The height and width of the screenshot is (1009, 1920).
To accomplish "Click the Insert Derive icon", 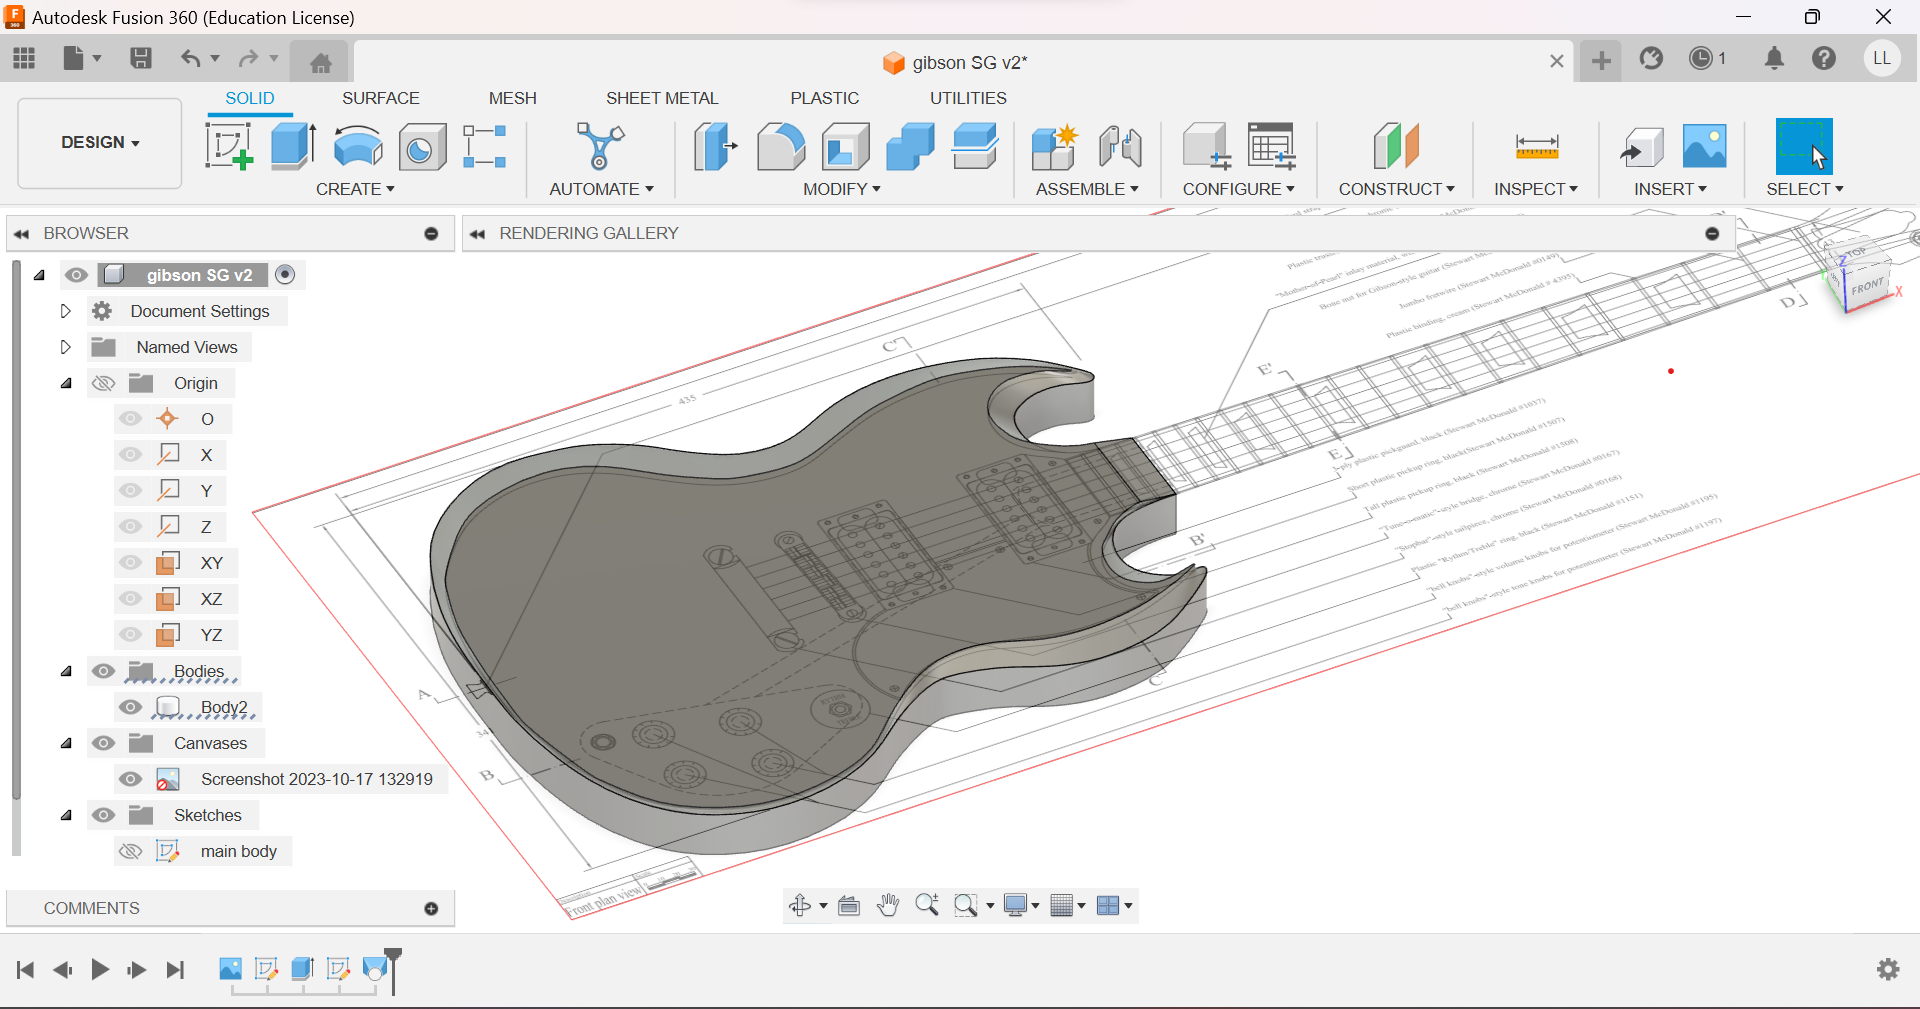I will (x=1641, y=147).
